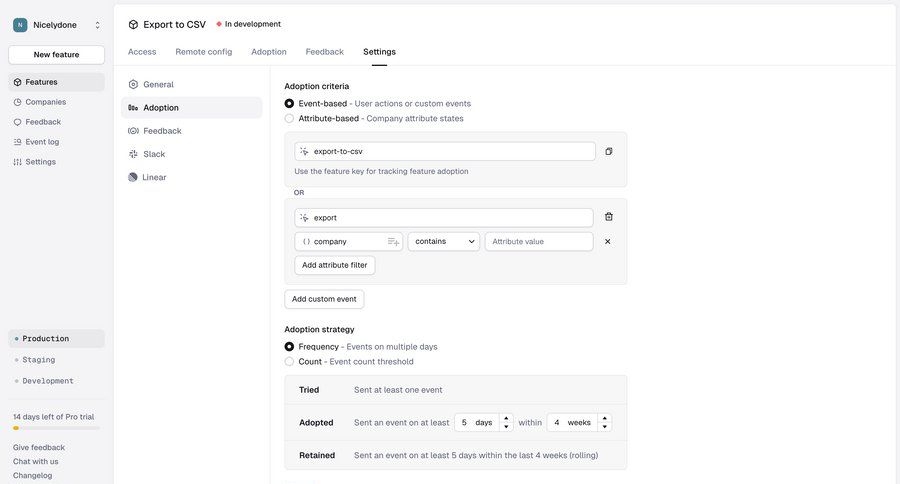Click the Adoption section chart icon
Screen dimensions: 900x484
coord(133,108)
